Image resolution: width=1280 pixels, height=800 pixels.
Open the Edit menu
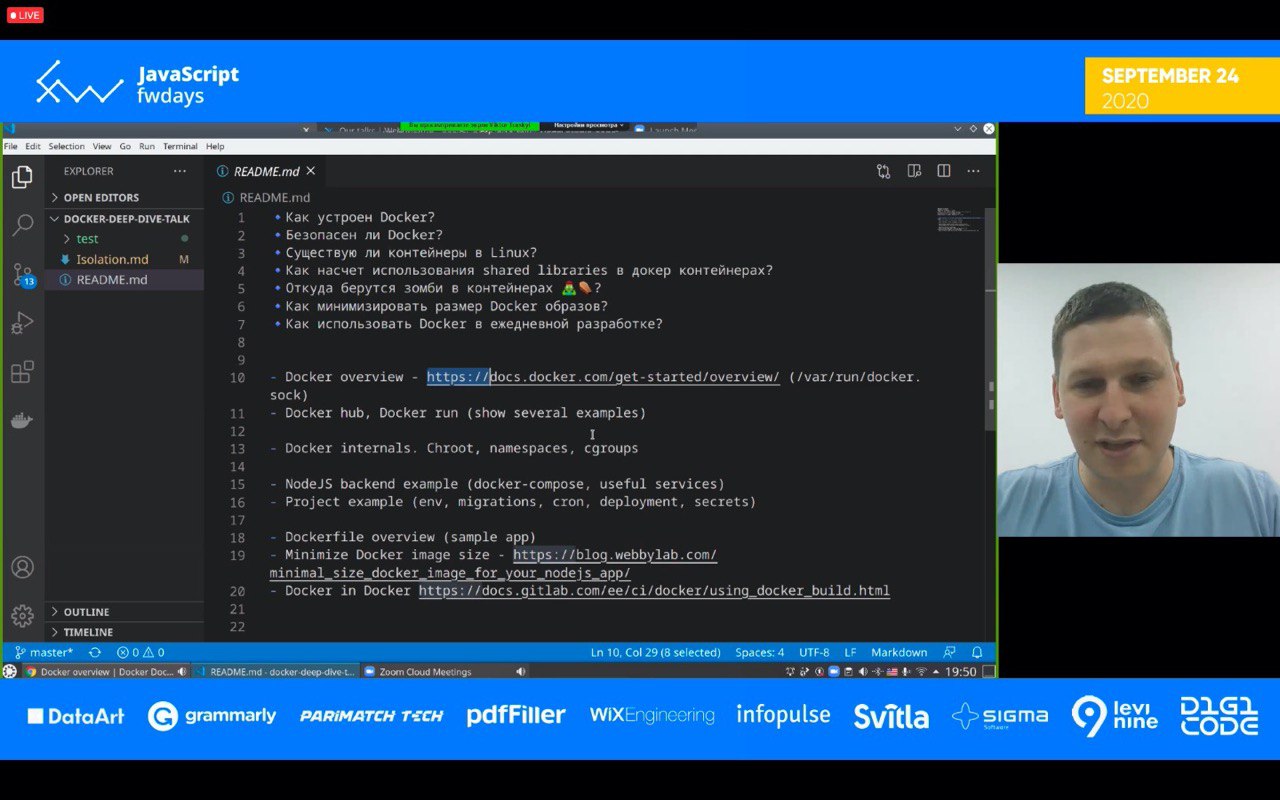[x=33, y=146]
